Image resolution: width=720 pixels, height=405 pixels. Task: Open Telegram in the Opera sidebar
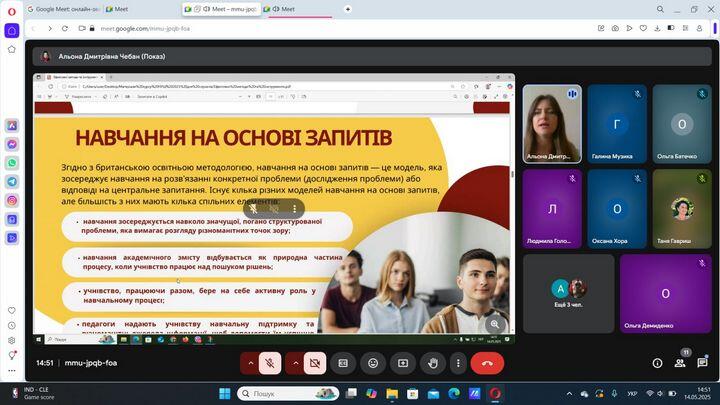[12, 182]
